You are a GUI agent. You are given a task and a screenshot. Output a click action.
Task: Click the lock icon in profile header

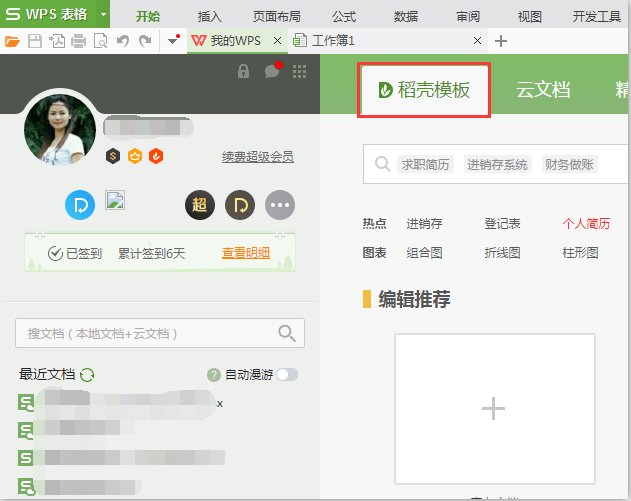click(243, 72)
